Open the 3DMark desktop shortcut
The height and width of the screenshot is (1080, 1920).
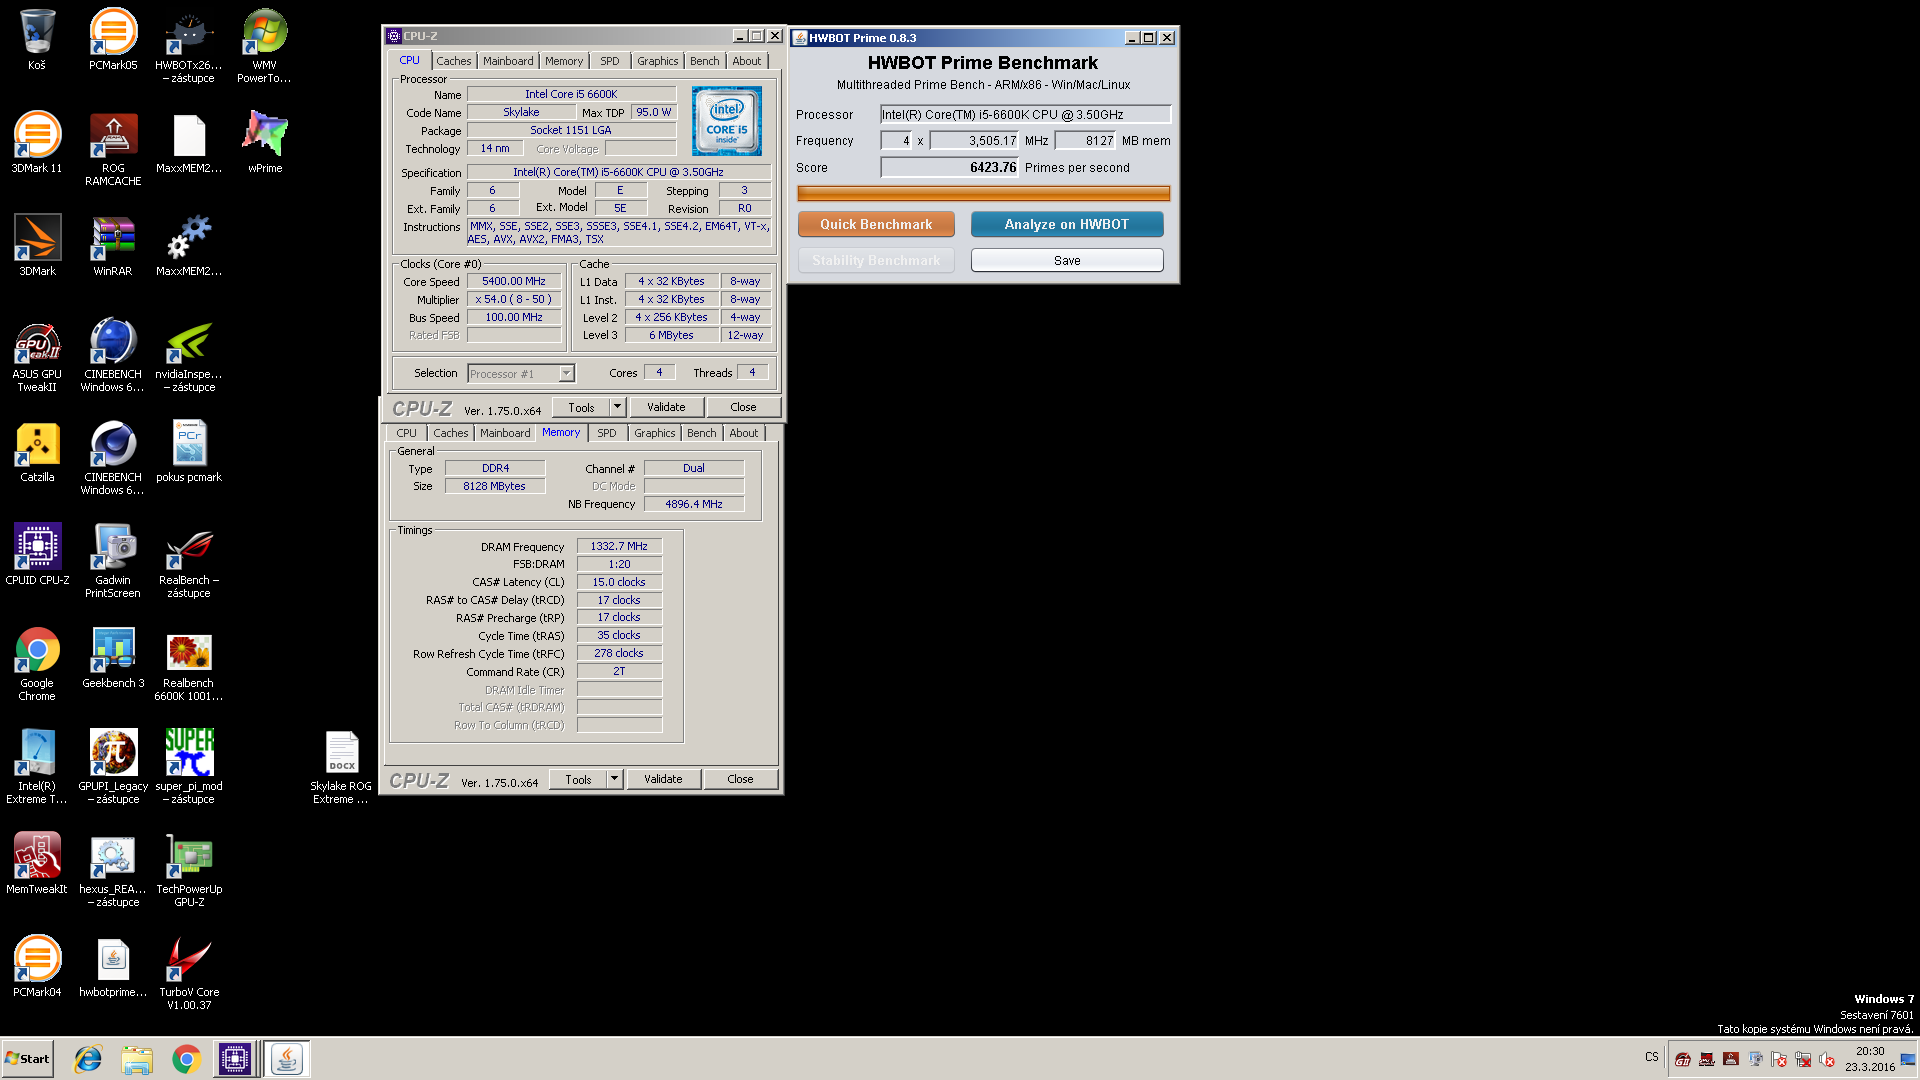(x=37, y=246)
